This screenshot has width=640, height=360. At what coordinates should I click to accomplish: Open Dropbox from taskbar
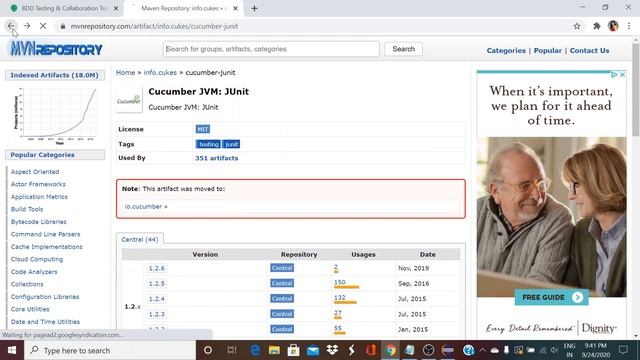tap(332, 350)
